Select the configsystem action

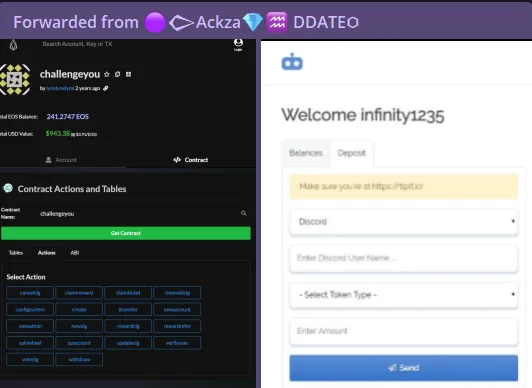tap(30, 309)
